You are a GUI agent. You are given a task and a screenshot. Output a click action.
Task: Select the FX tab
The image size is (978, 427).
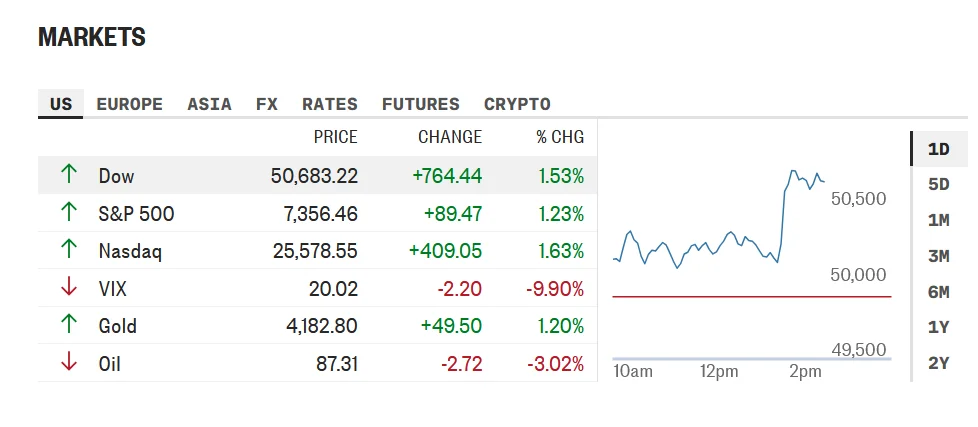tap(266, 104)
